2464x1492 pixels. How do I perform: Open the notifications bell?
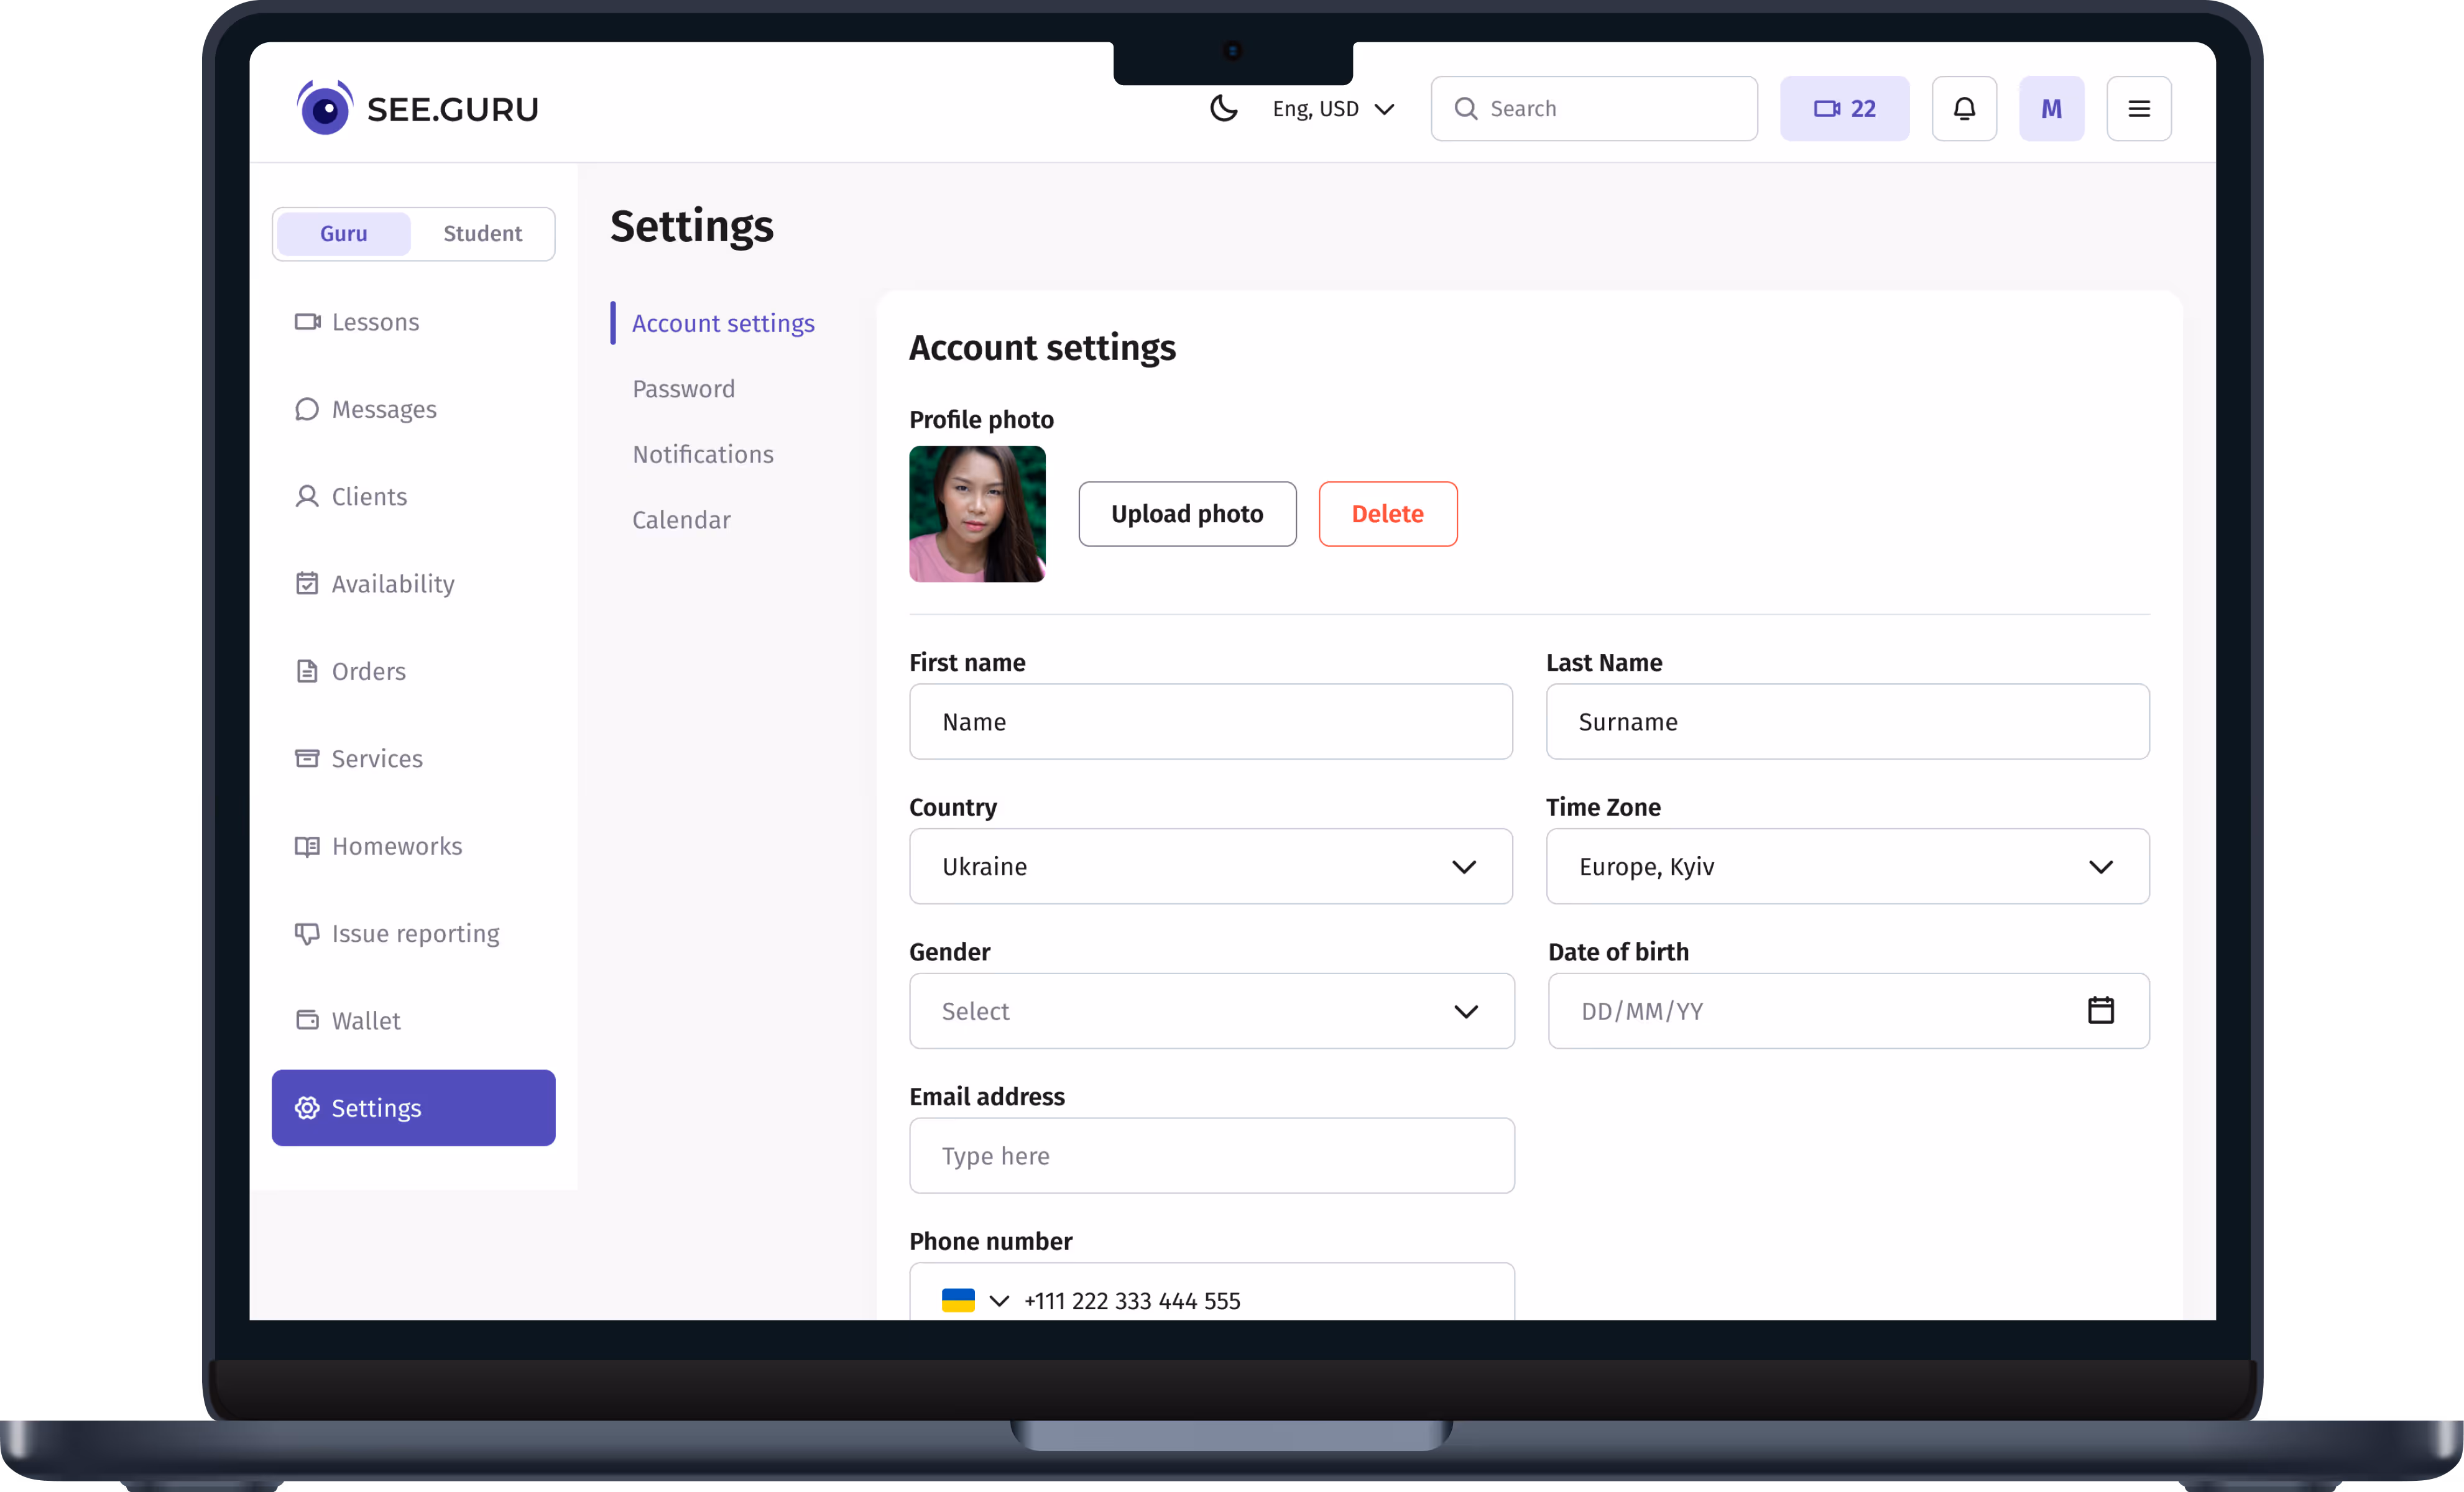point(1963,108)
